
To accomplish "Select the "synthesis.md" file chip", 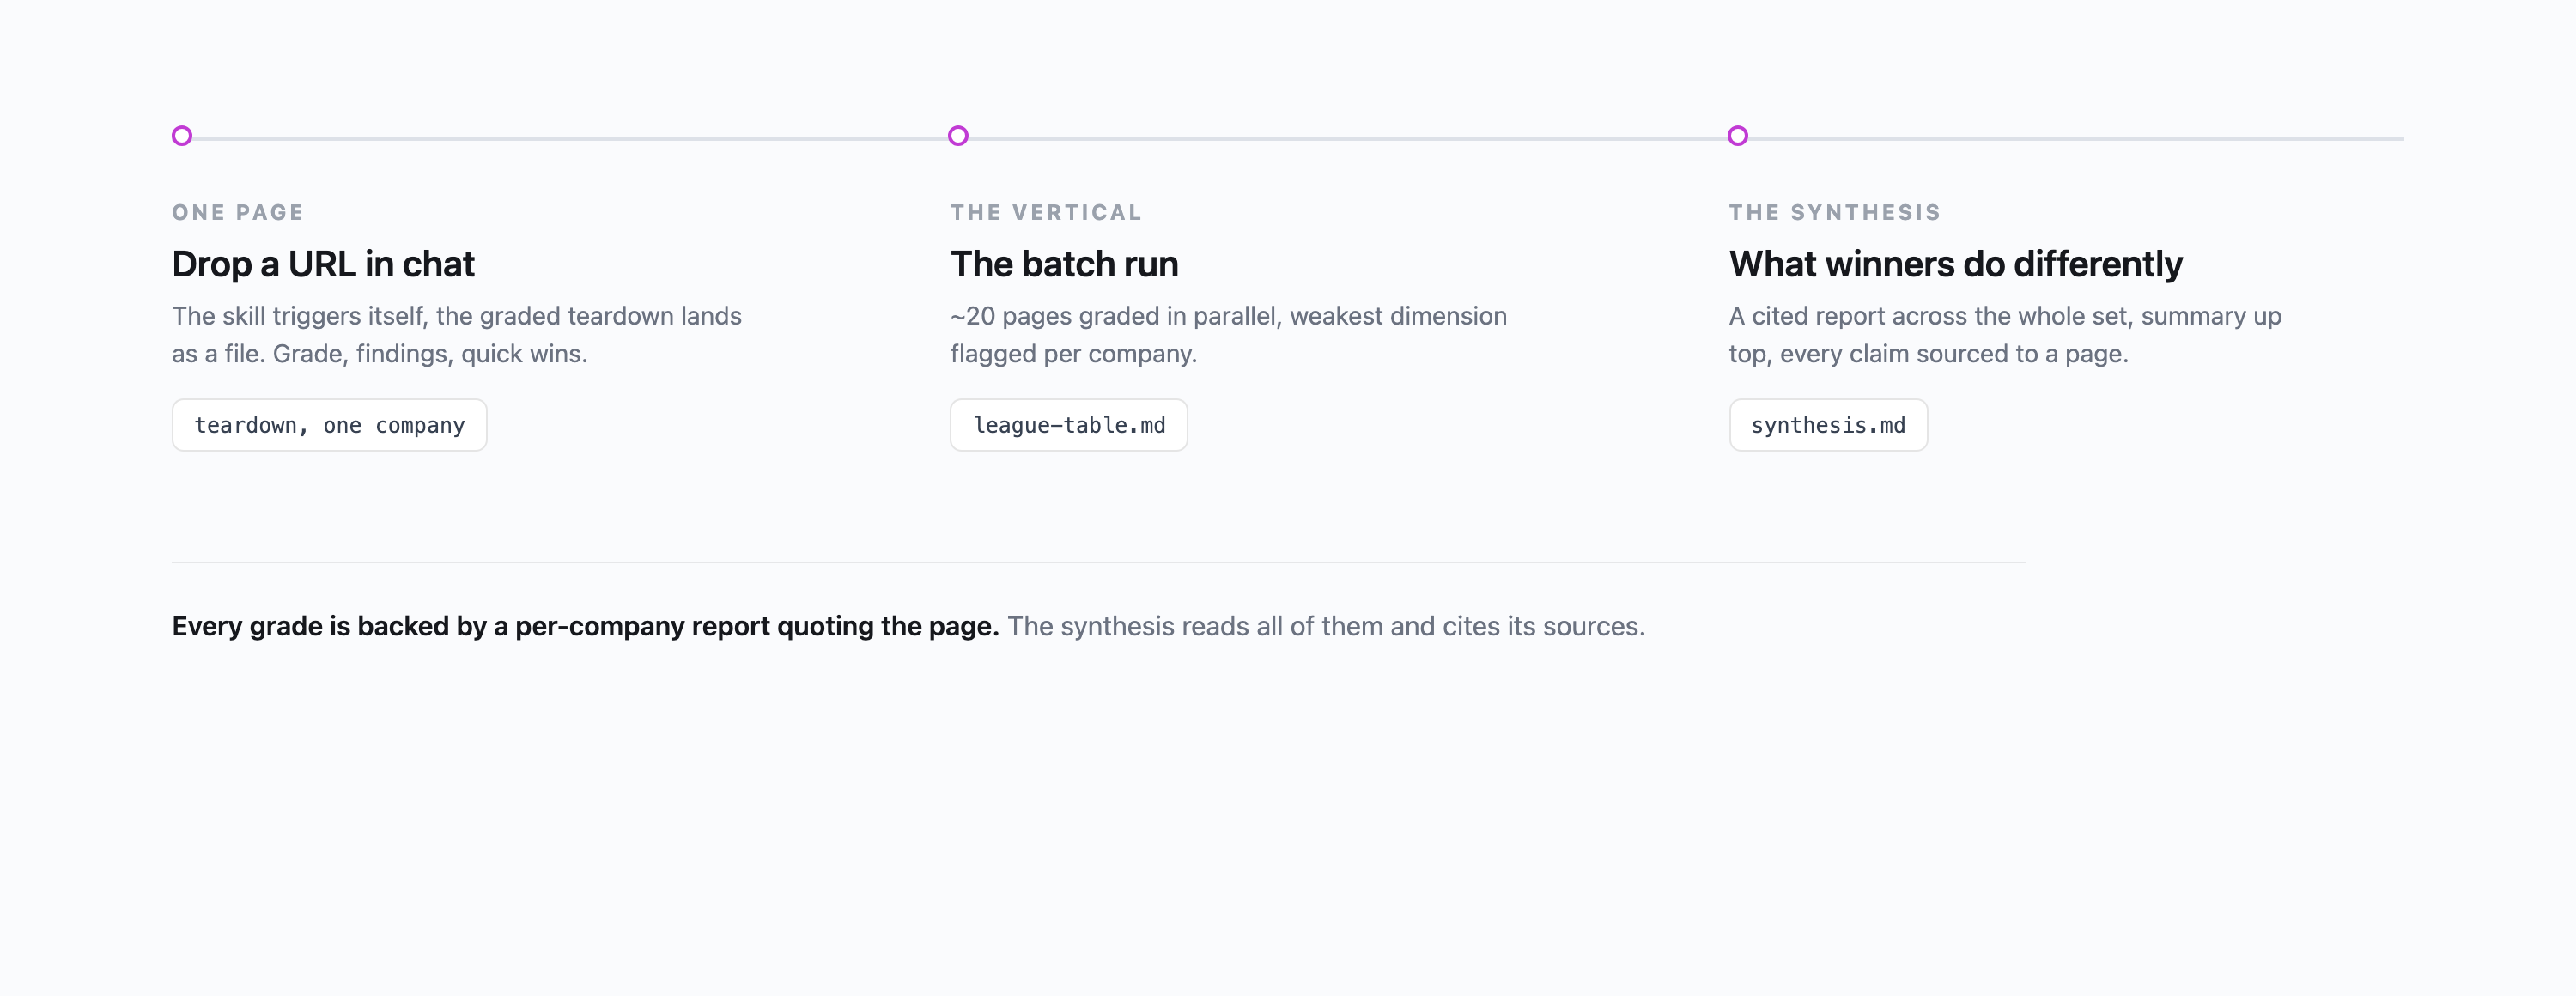I will point(1828,425).
